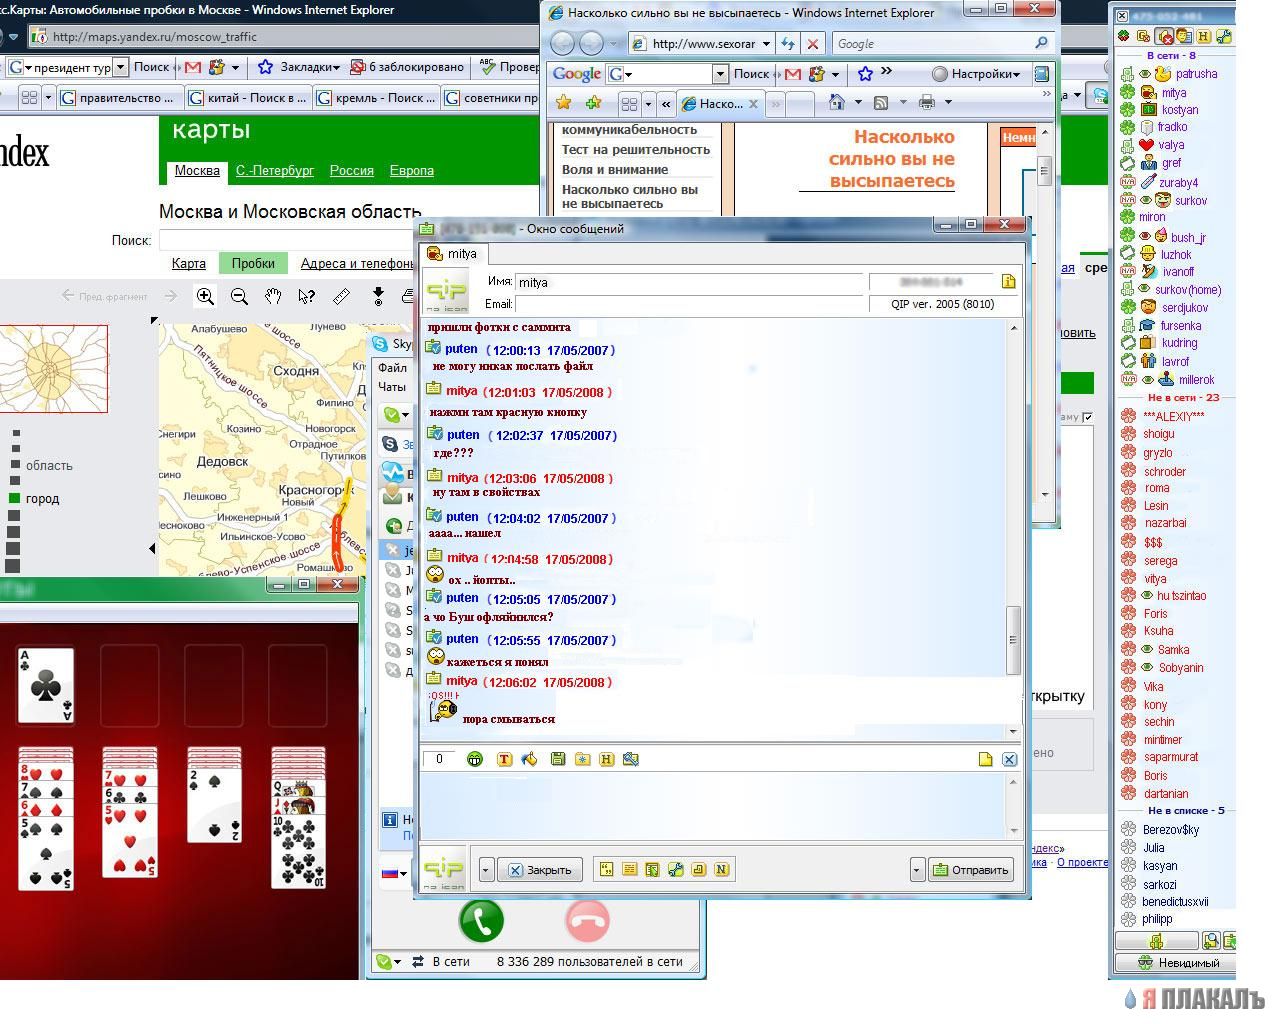The width and height of the screenshot is (1280, 1024).
Task: Pick the hand pan tool on the map
Action: [x=273, y=296]
